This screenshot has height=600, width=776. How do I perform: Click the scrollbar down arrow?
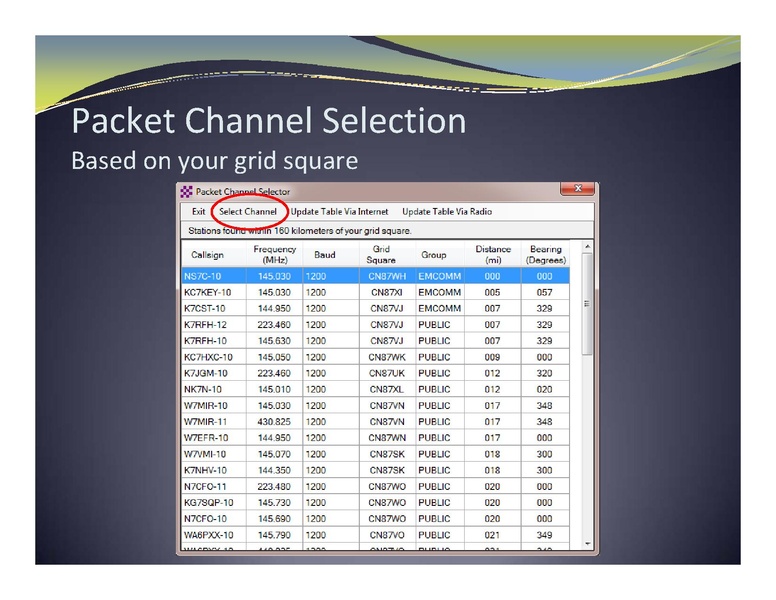(x=587, y=544)
